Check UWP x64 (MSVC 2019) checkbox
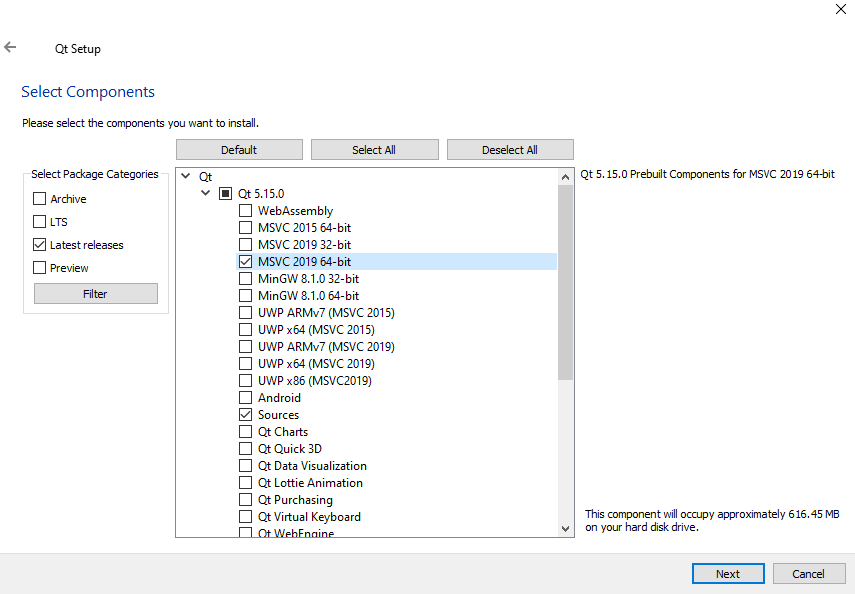This screenshot has height=594, width=855. point(245,363)
